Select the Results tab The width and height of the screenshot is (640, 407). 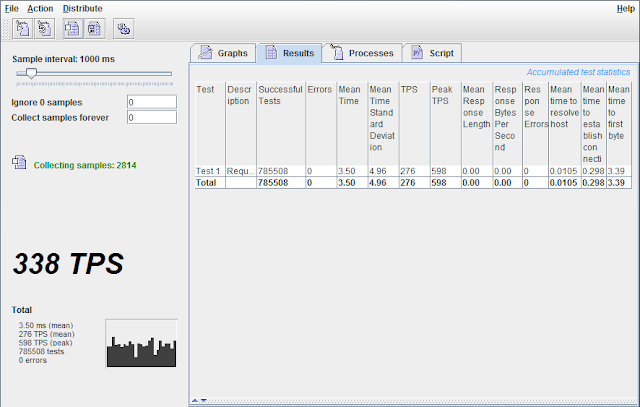tap(288, 54)
